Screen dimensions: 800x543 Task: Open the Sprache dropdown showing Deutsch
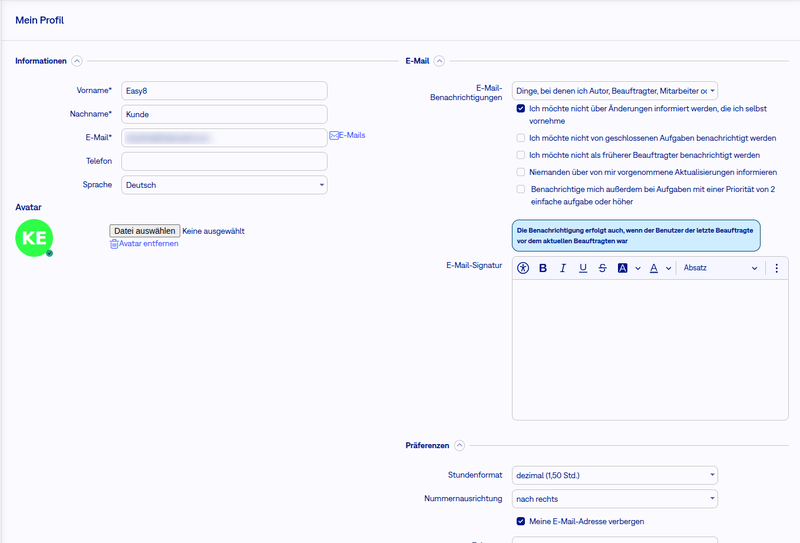pyautogui.click(x=224, y=185)
